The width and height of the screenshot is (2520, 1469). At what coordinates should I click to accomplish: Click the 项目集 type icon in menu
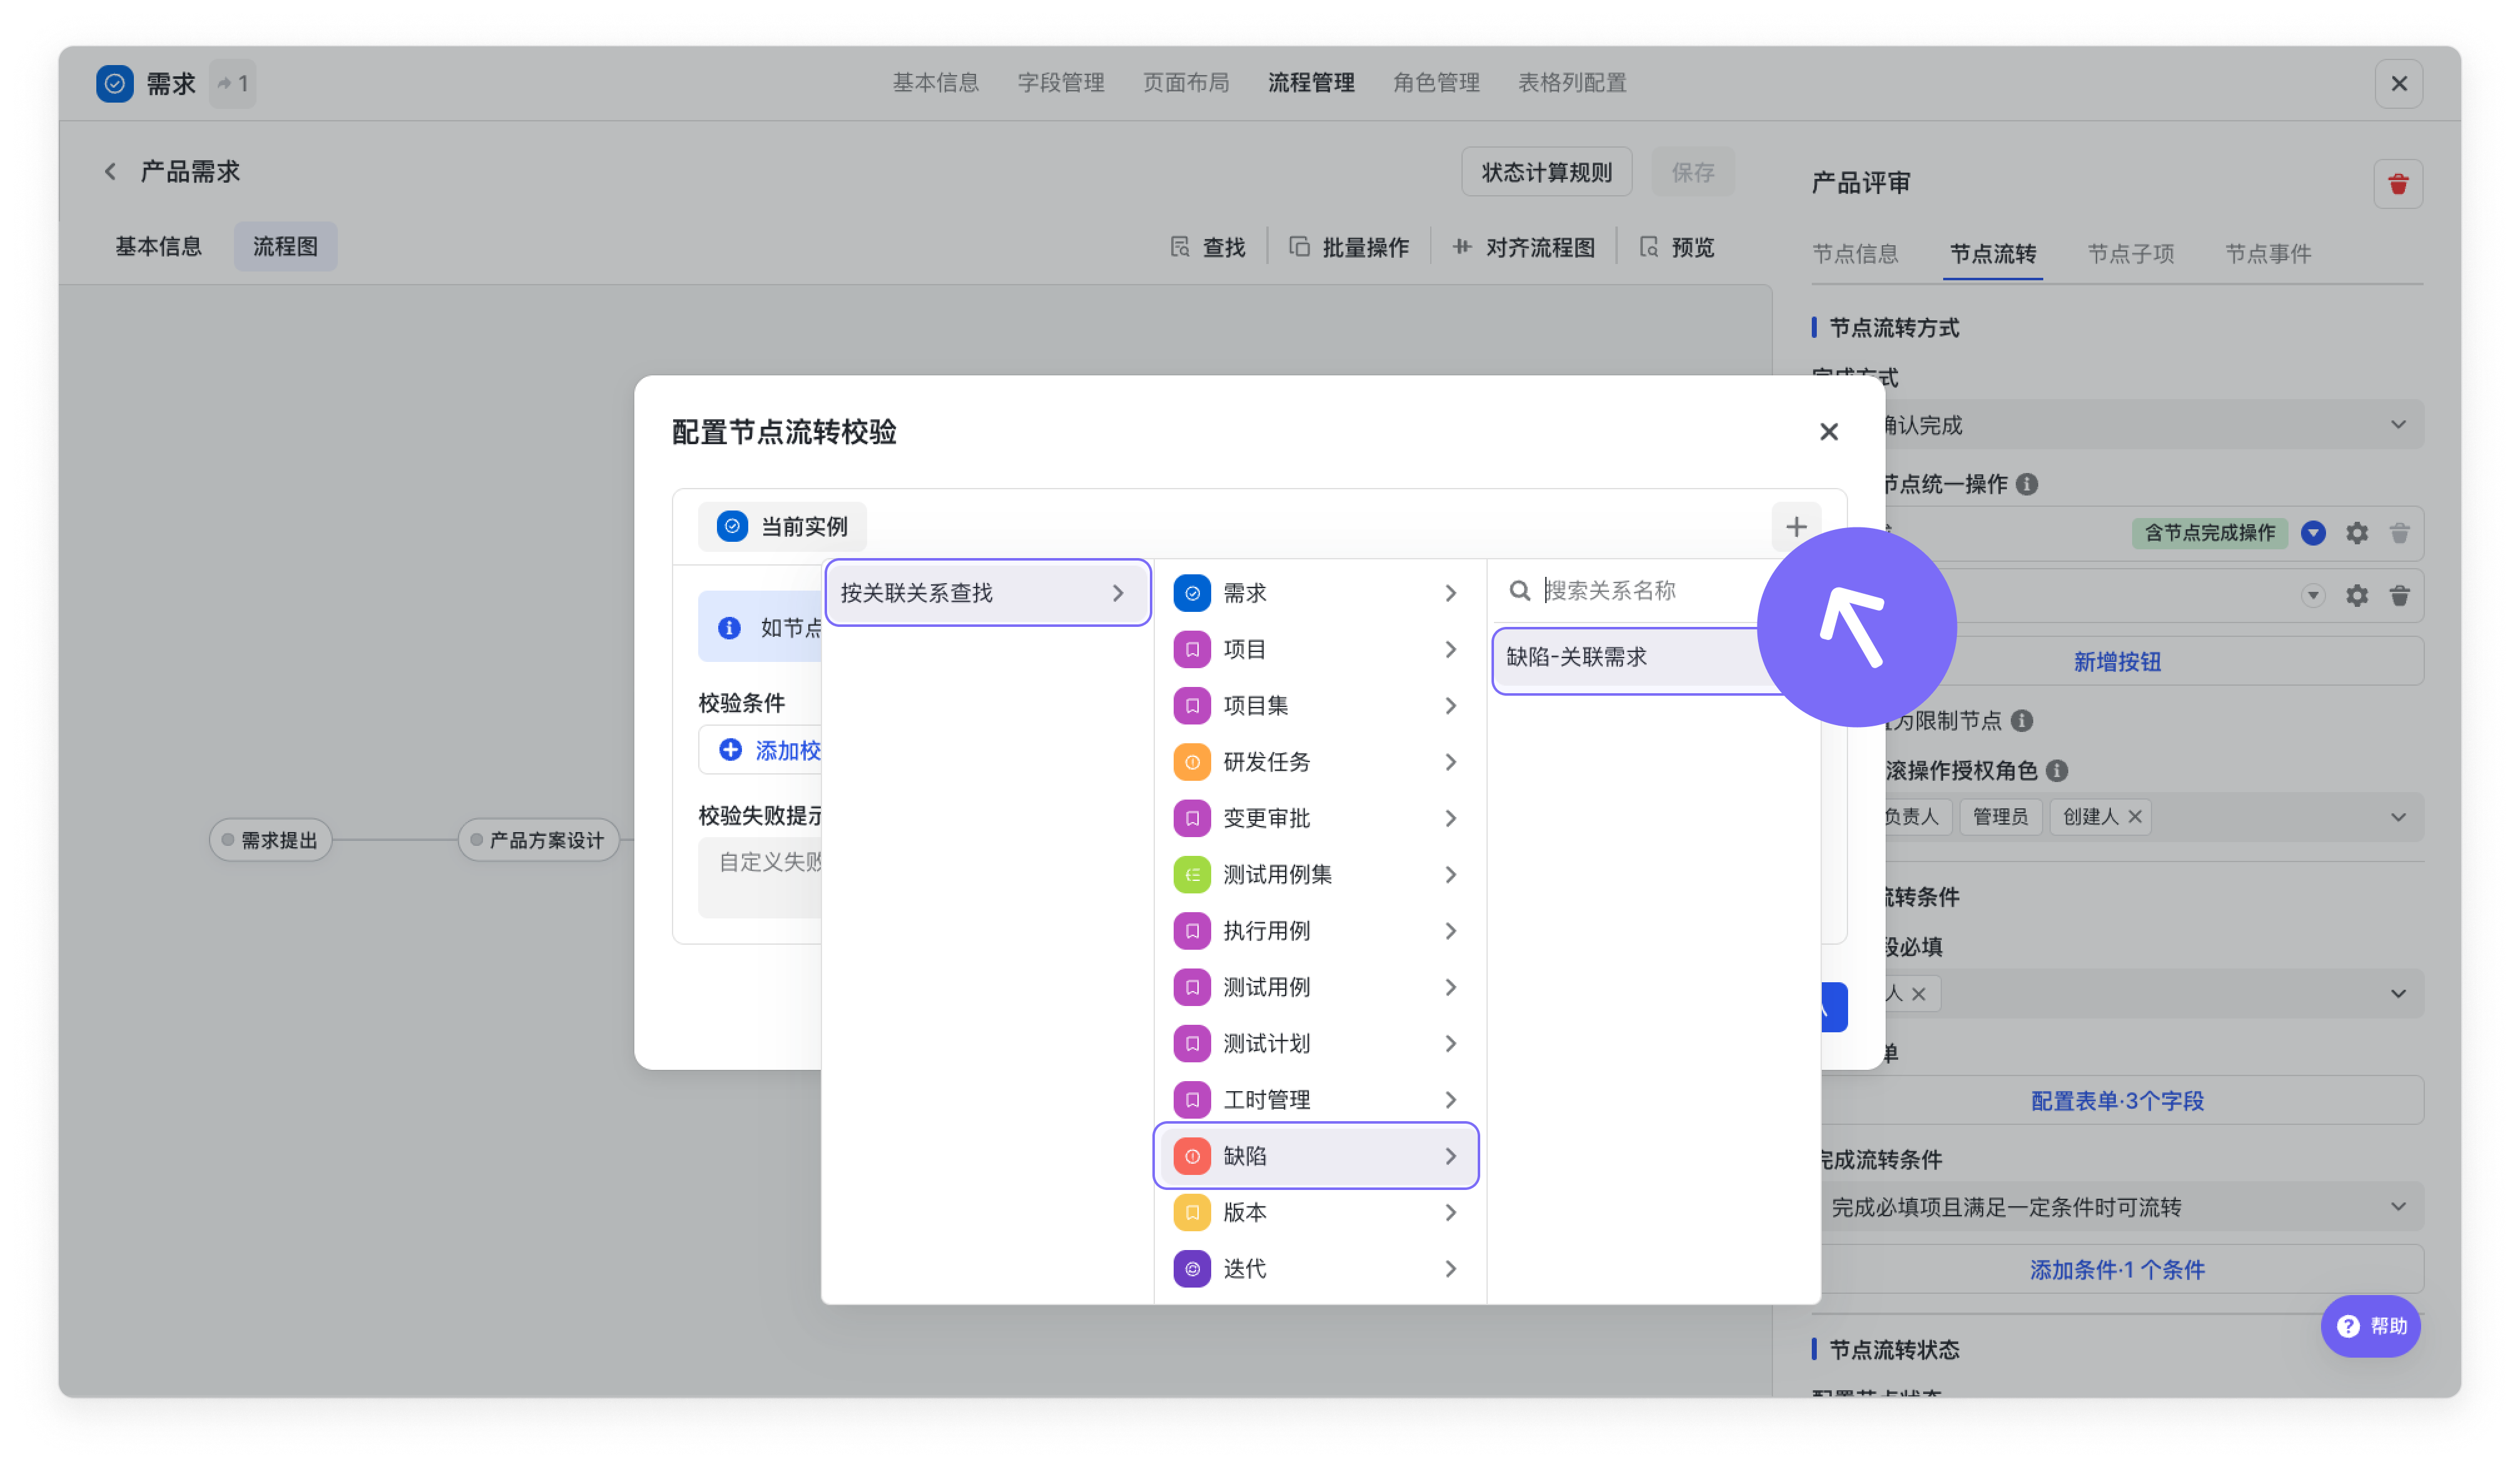click(1192, 706)
